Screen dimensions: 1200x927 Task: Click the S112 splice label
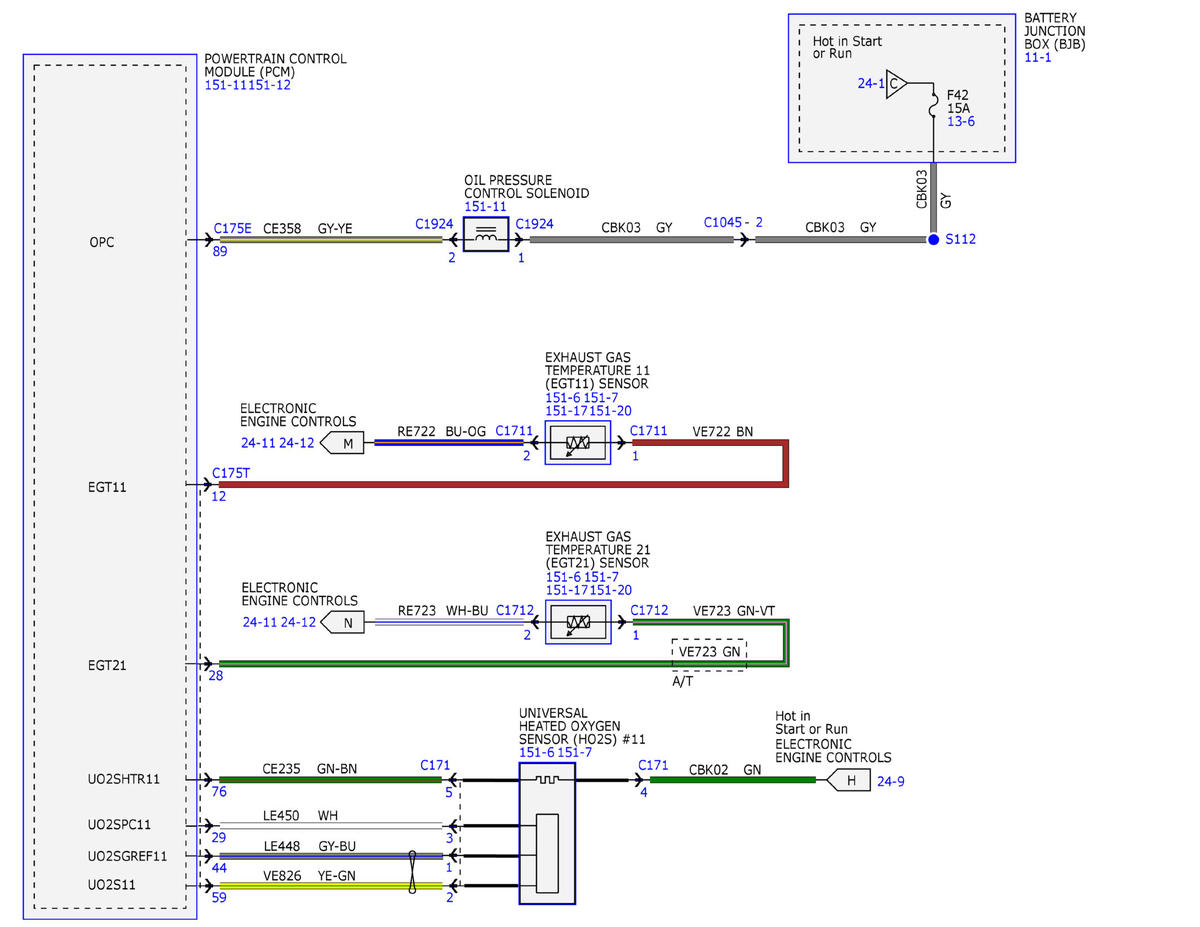click(961, 240)
